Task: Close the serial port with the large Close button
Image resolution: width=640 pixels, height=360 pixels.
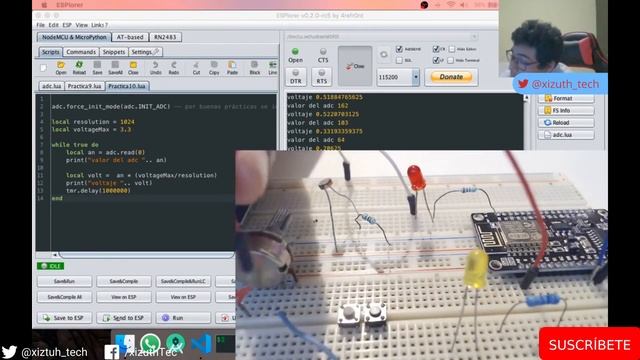Action: tap(355, 66)
